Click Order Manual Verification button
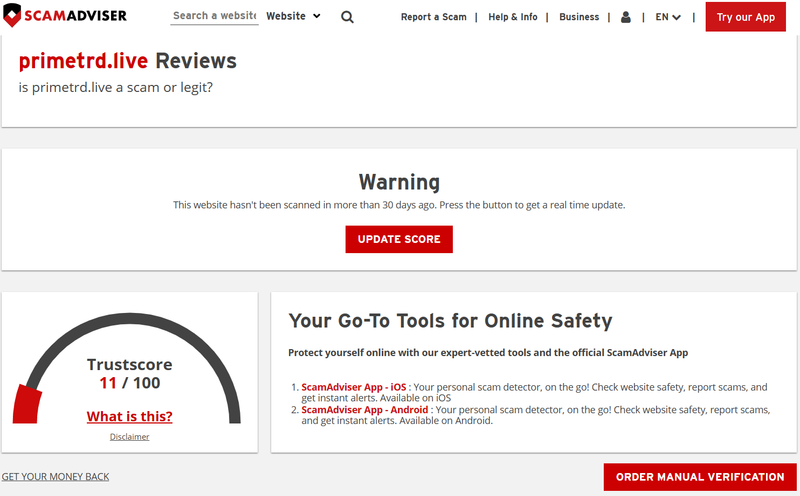Screen dimensions: 800x496 coord(700,477)
